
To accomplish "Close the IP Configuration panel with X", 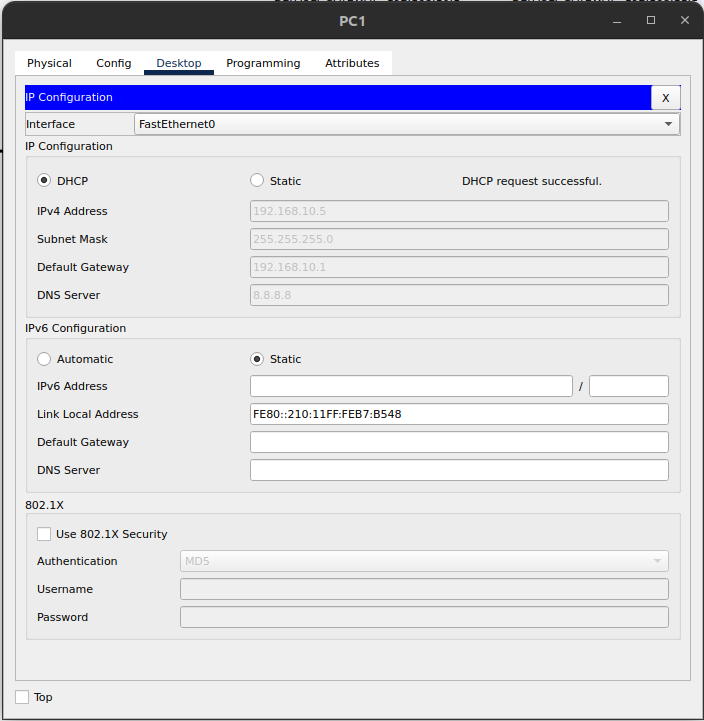I will tap(665, 97).
